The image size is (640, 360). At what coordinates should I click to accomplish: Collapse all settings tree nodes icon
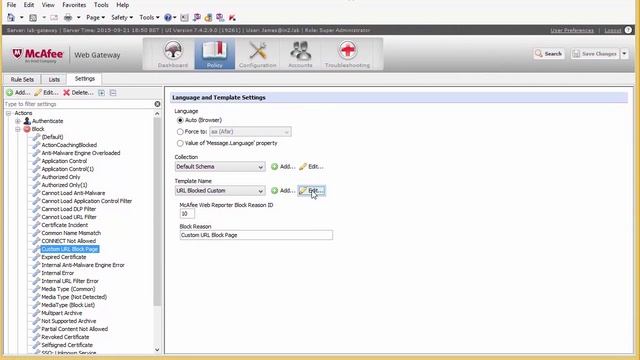click(113, 93)
